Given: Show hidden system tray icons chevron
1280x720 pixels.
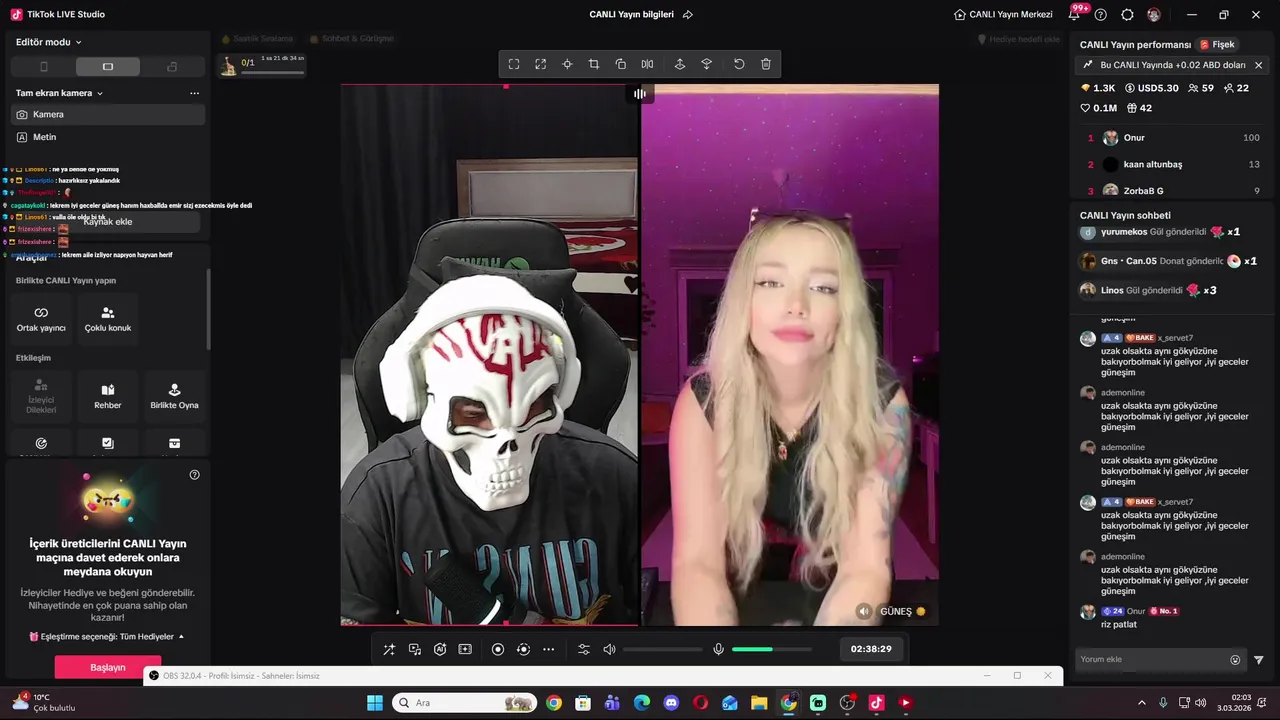Looking at the screenshot, I should pos(1142,703).
